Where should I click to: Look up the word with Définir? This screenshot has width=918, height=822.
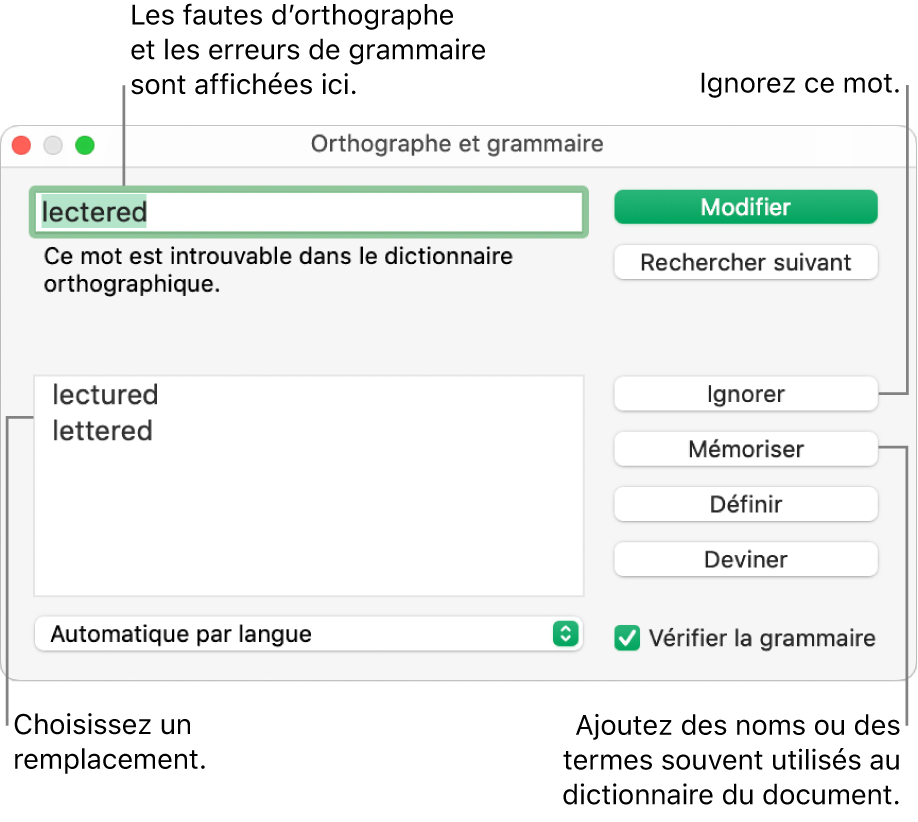[745, 504]
